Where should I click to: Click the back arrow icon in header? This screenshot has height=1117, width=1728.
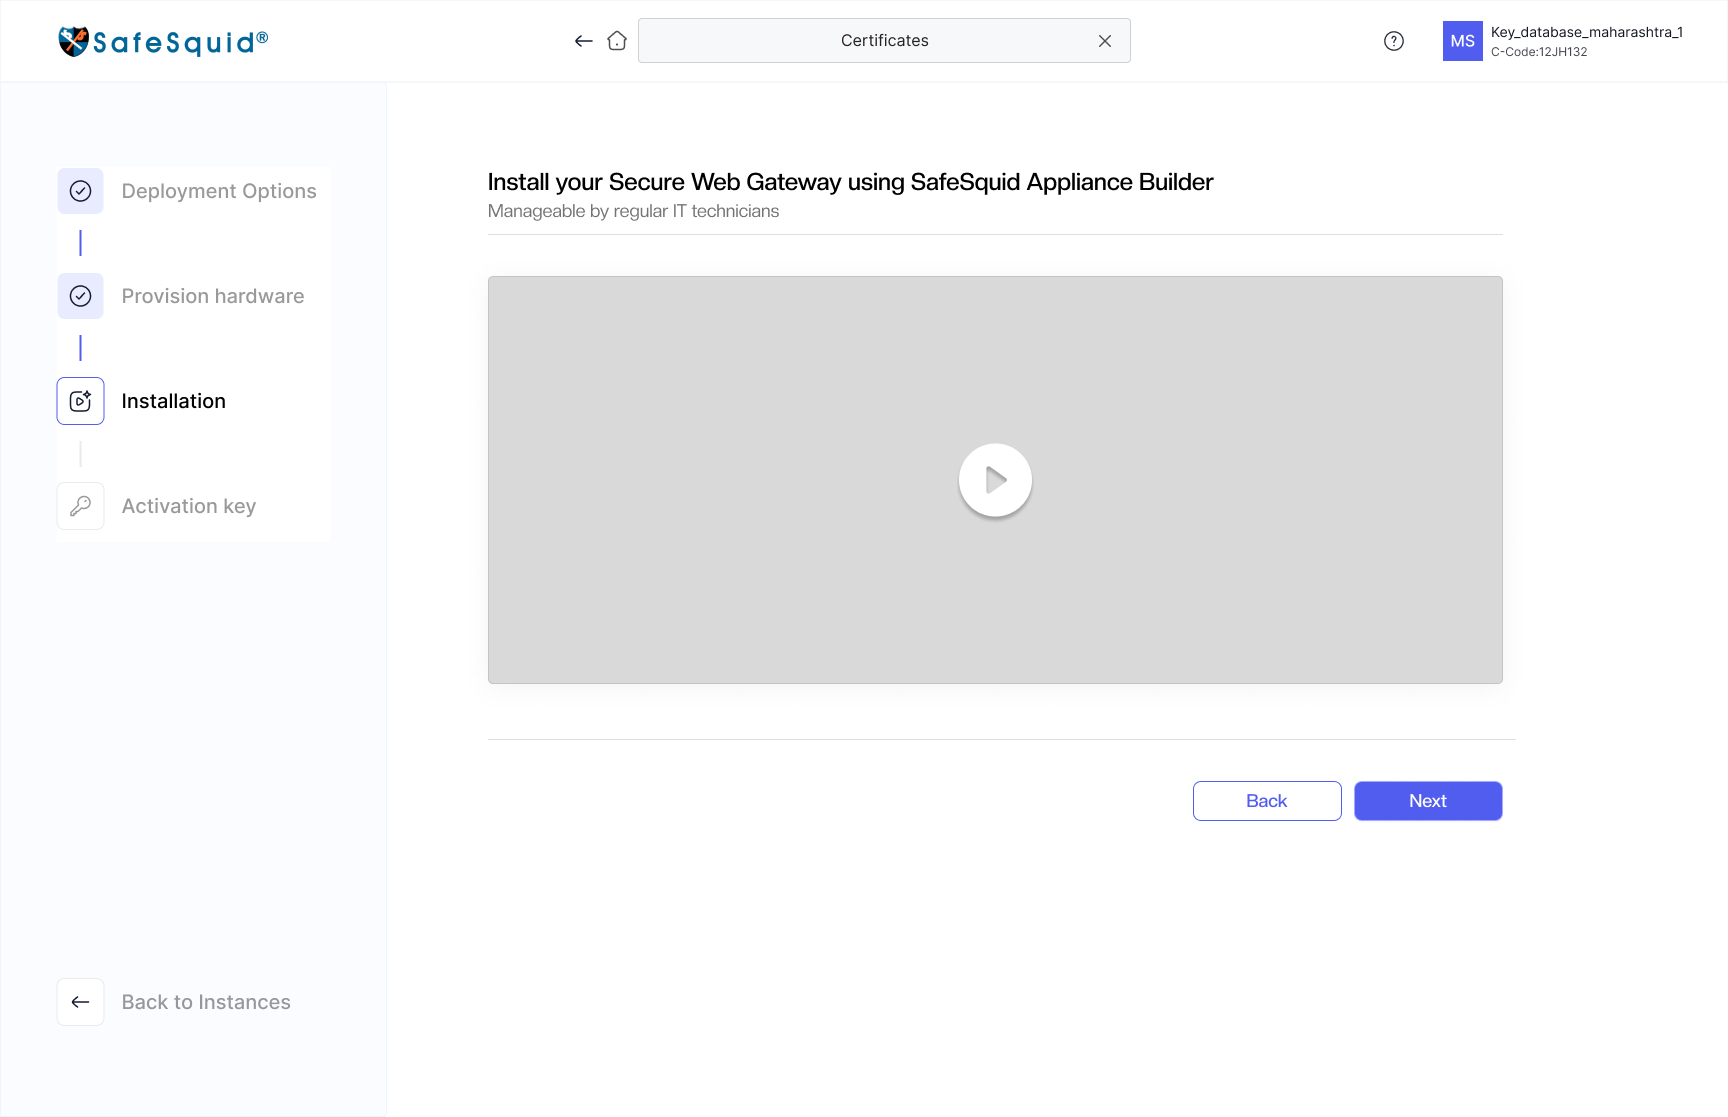coord(584,41)
